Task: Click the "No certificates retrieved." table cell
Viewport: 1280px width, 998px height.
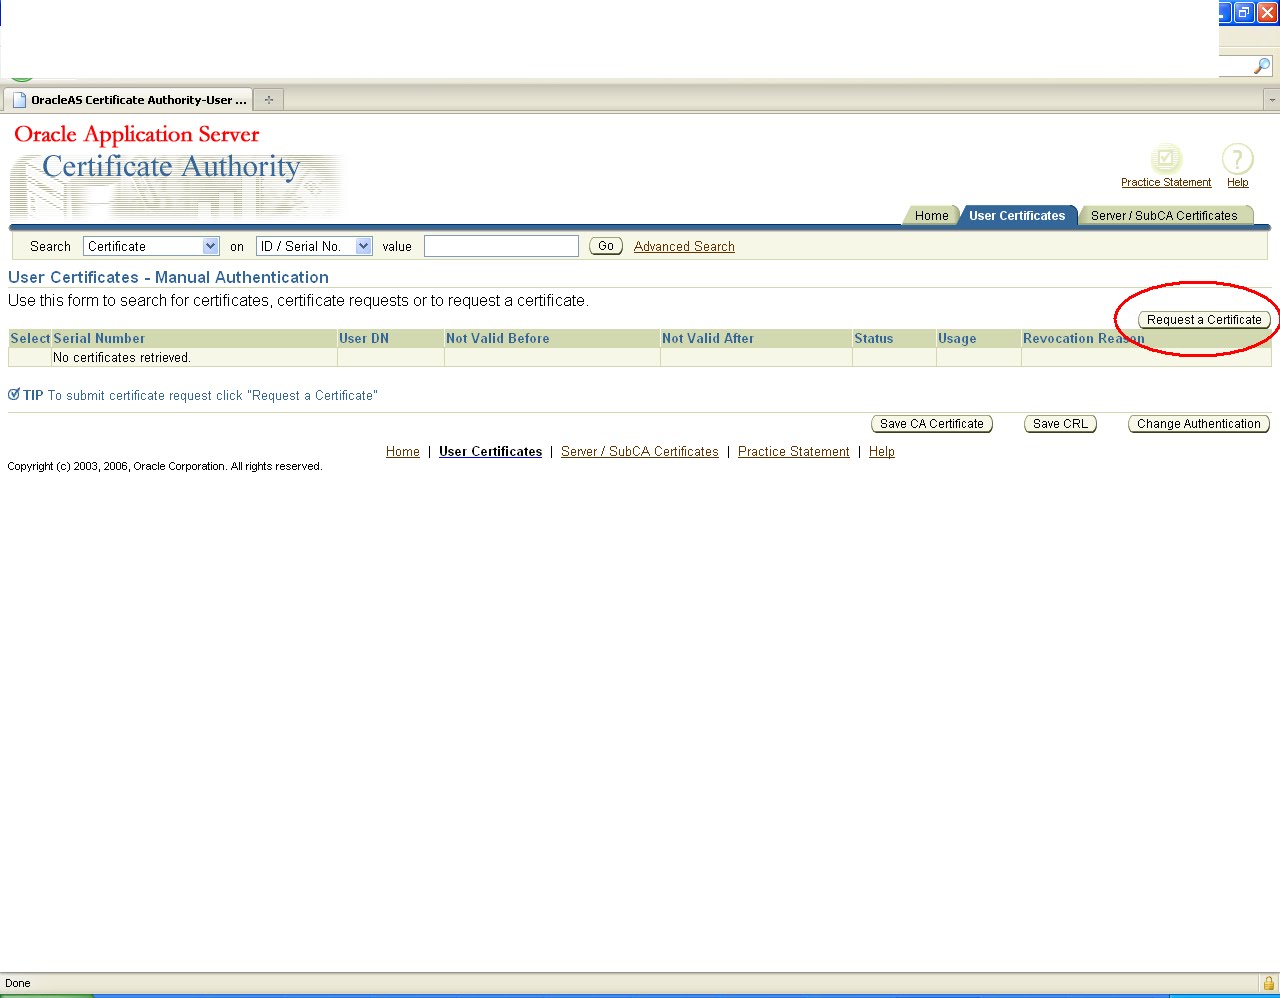Action: pyautogui.click(x=194, y=357)
